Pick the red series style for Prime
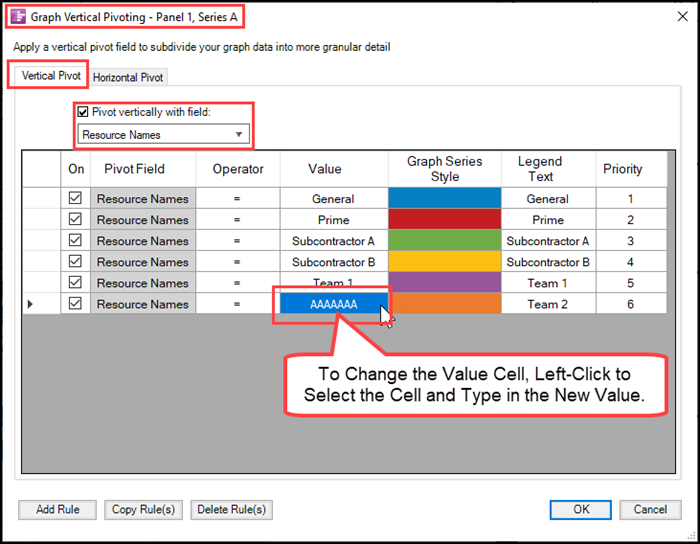This screenshot has width=700, height=544. click(x=445, y=219)
